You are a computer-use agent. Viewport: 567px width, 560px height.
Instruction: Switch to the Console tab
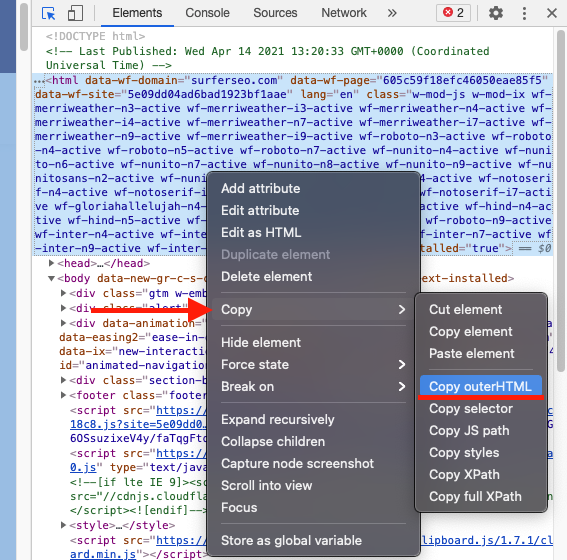pyautogui.click(x=207, y=13)
